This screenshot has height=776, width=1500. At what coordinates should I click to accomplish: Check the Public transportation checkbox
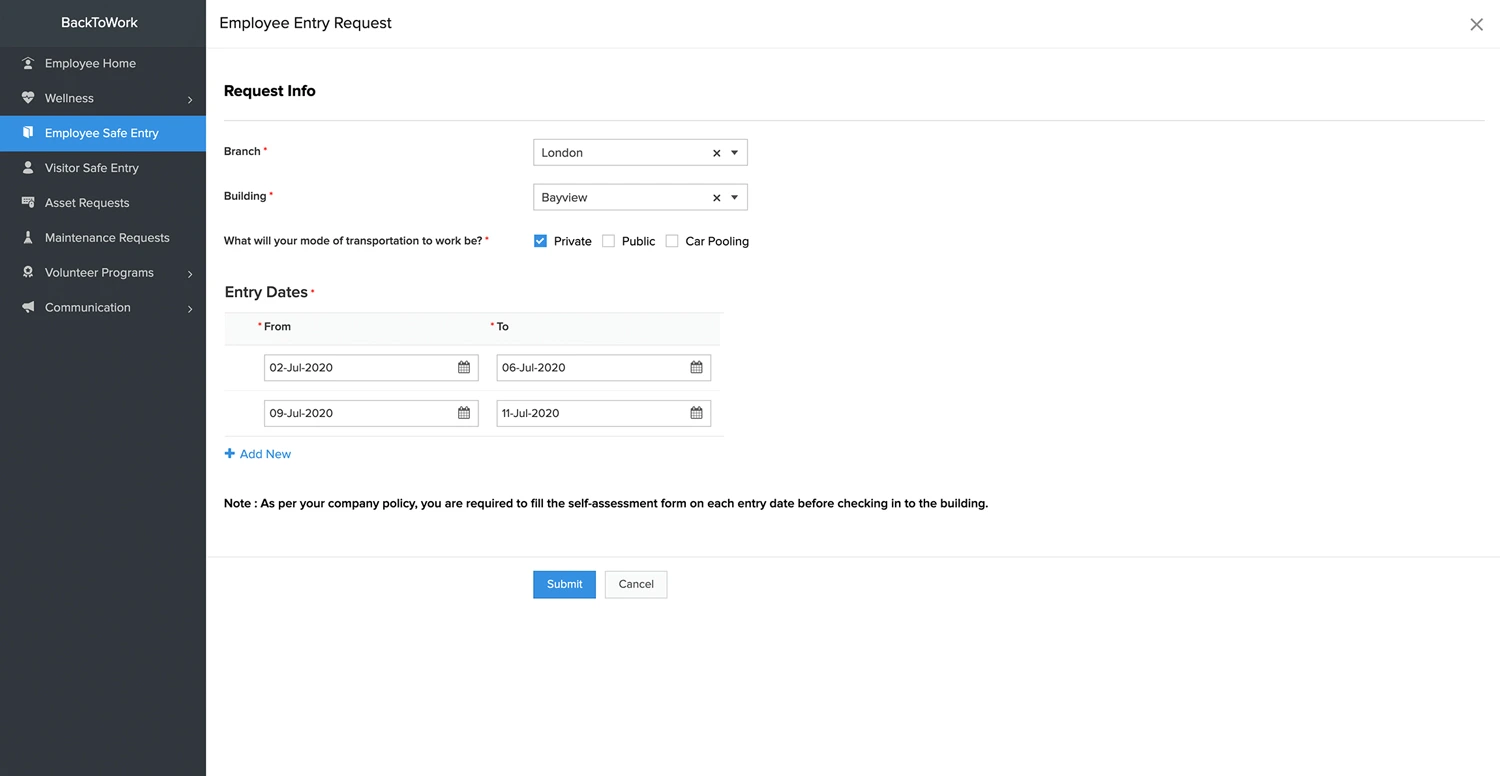(608, 241)
